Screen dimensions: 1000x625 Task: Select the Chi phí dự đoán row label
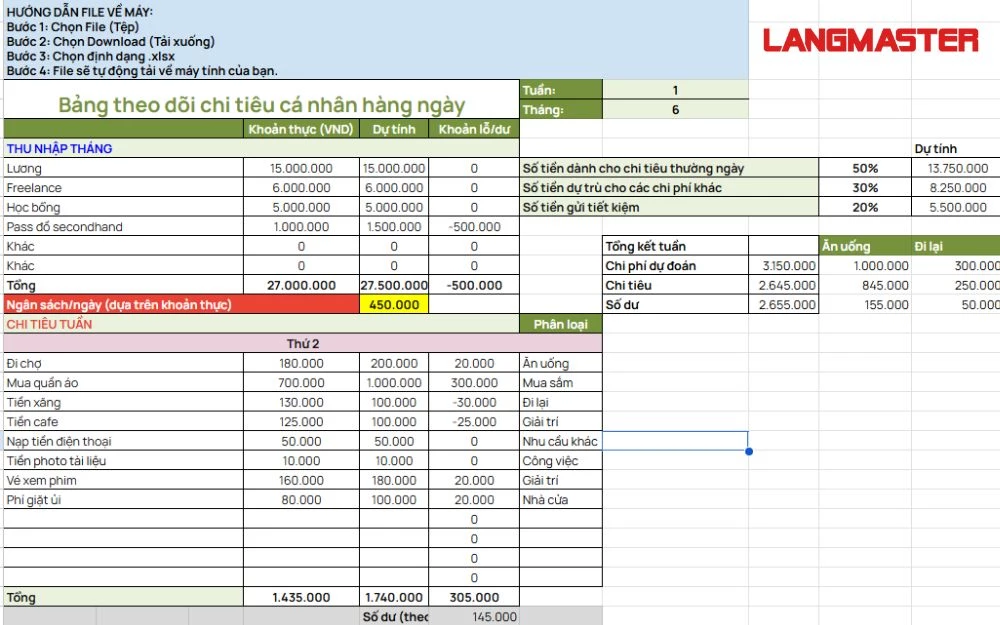(650, 266)
